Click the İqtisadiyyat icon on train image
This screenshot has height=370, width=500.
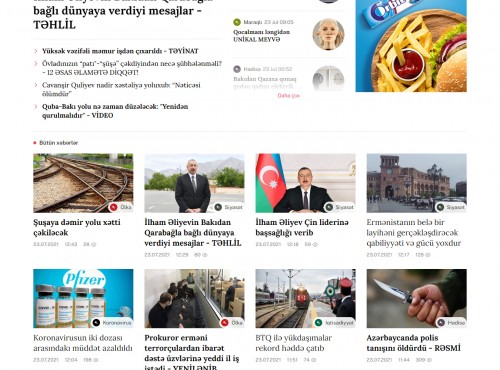(x=319, y=323)
